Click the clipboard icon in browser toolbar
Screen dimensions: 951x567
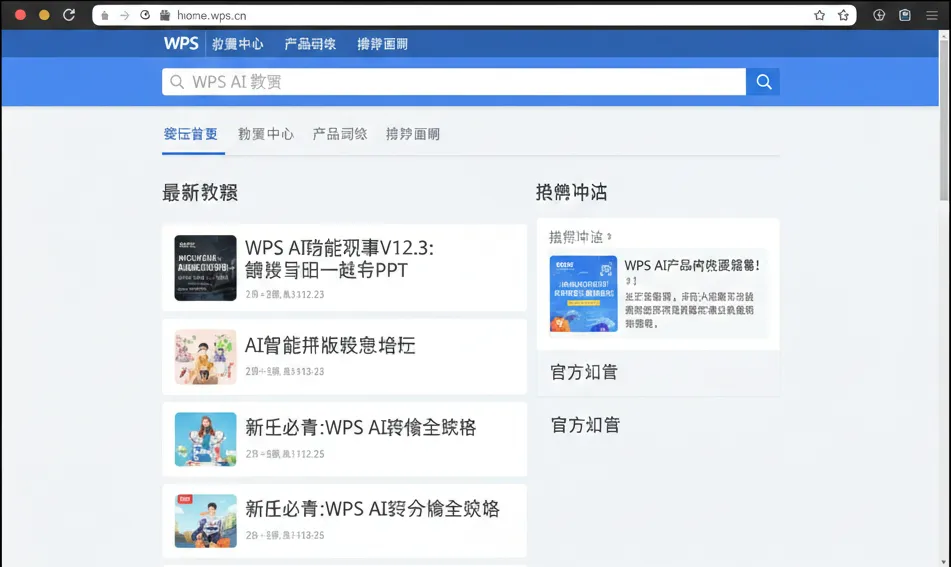click(905, 15)
